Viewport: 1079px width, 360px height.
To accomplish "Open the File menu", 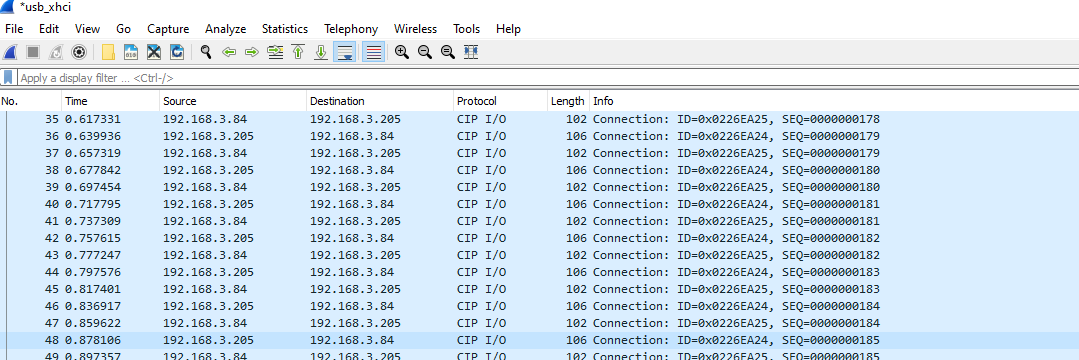I will (14, 29).
